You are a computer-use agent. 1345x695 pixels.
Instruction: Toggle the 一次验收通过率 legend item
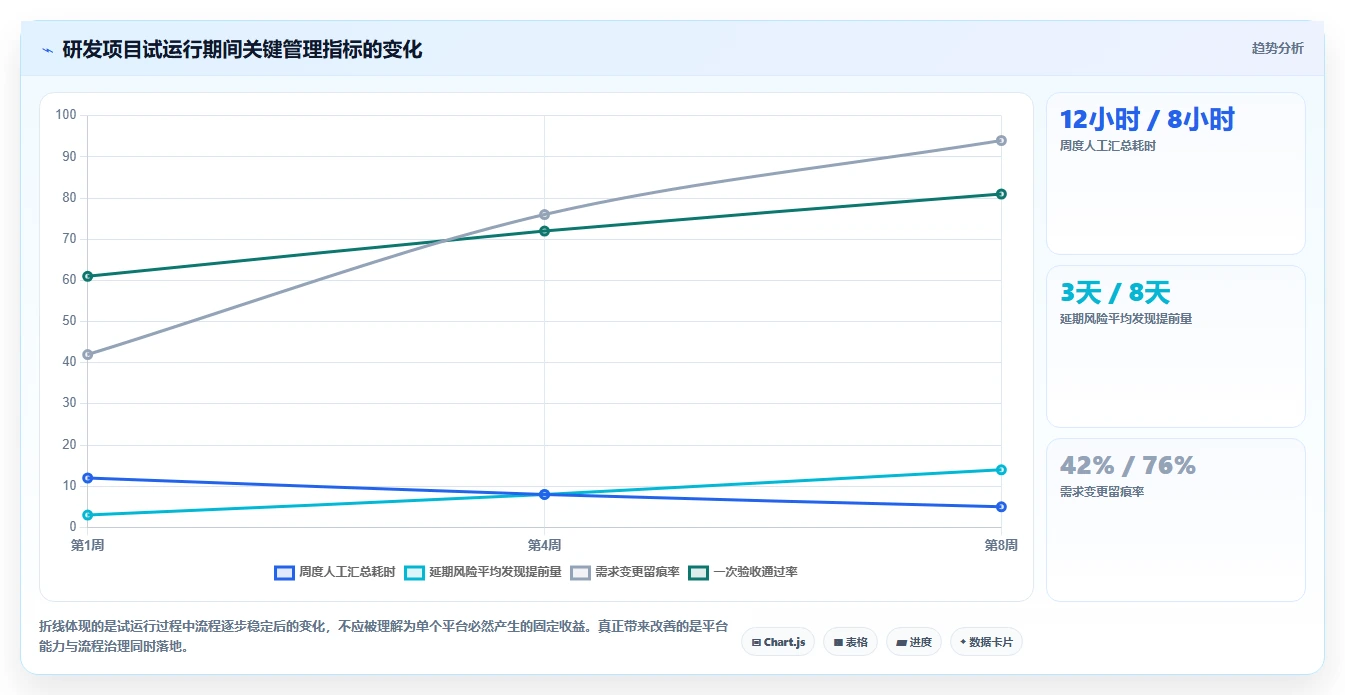click(743, 572)
